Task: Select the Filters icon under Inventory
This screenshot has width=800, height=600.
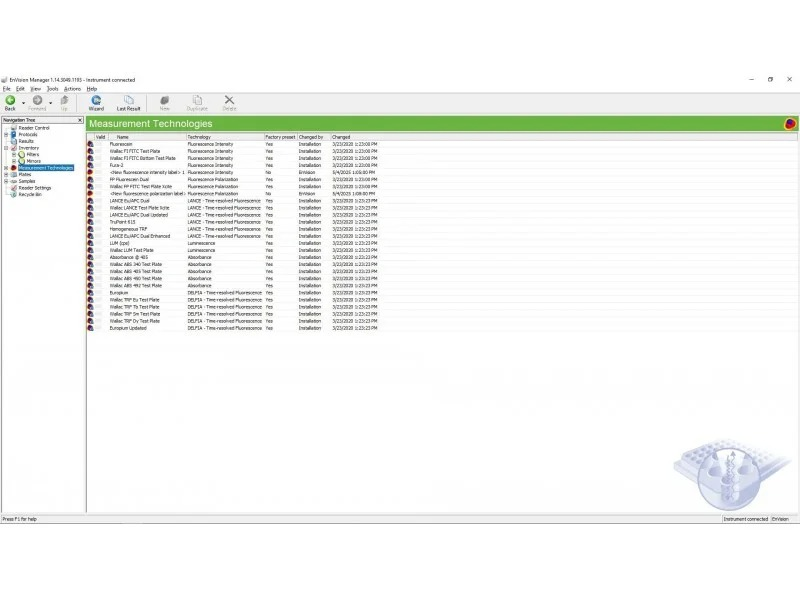Action: 22,154
